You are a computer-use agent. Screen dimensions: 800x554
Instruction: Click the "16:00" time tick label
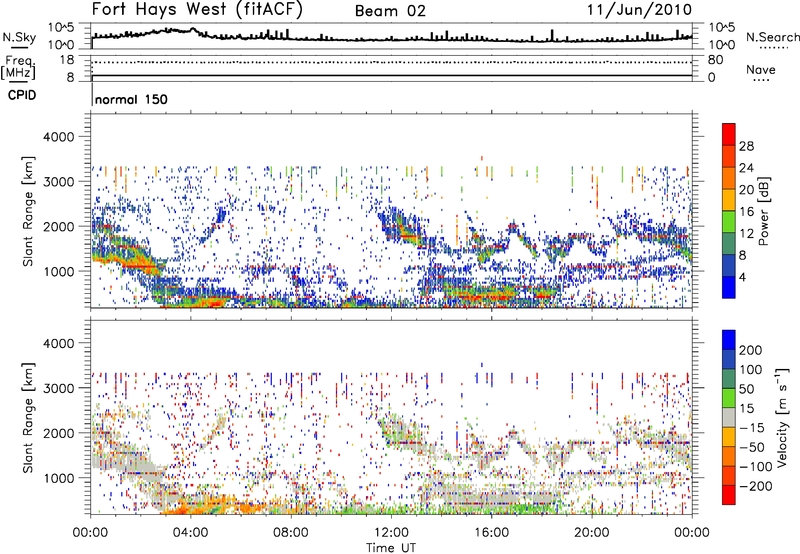click(x=491, y=533)
